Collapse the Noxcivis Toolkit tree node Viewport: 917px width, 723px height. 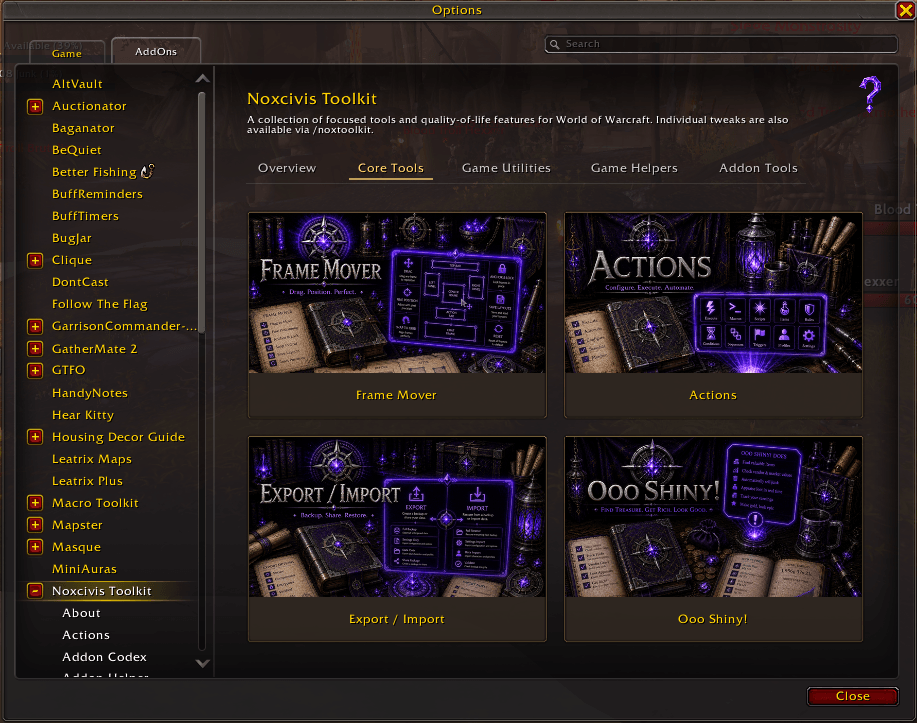click(x=35, y=591)
